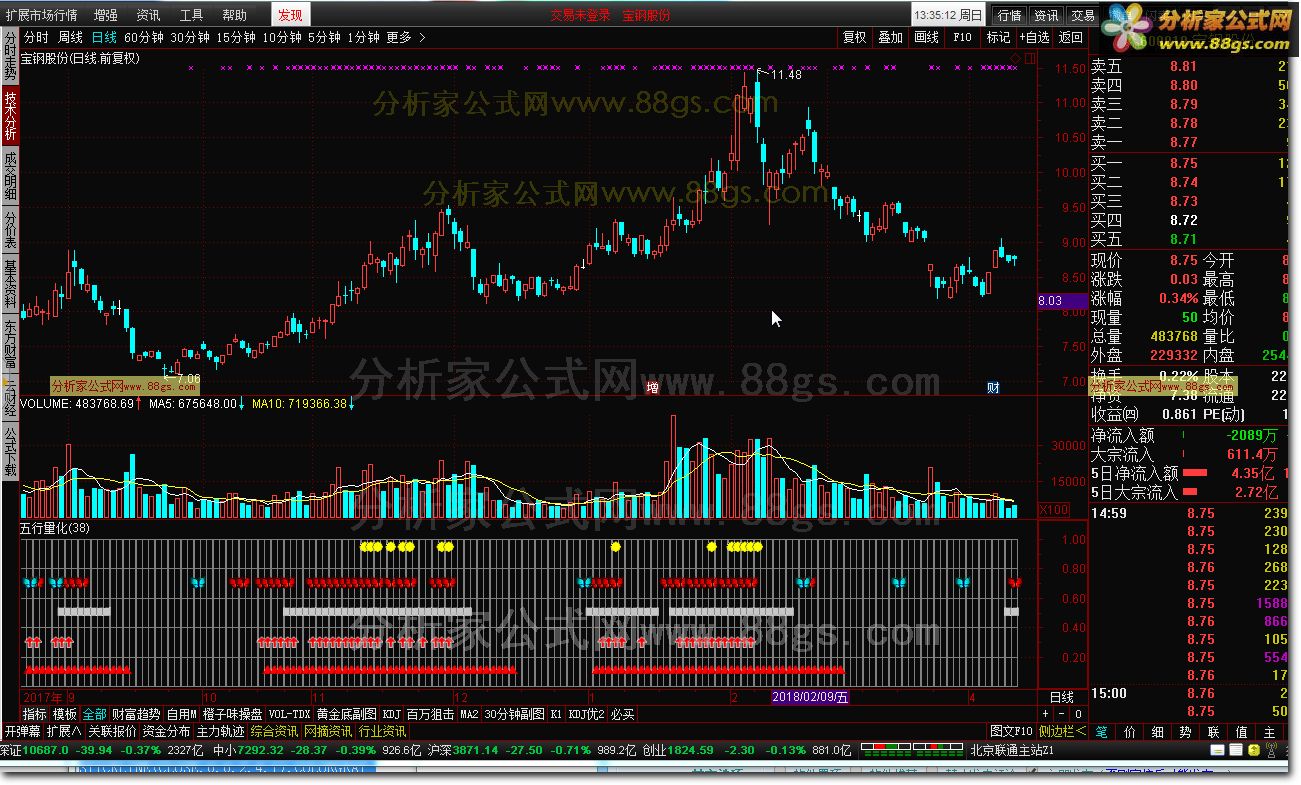This screenshot has width=1301, height=785.
Task: Click the X100 volume scale label
Action: click(1055, 510)
